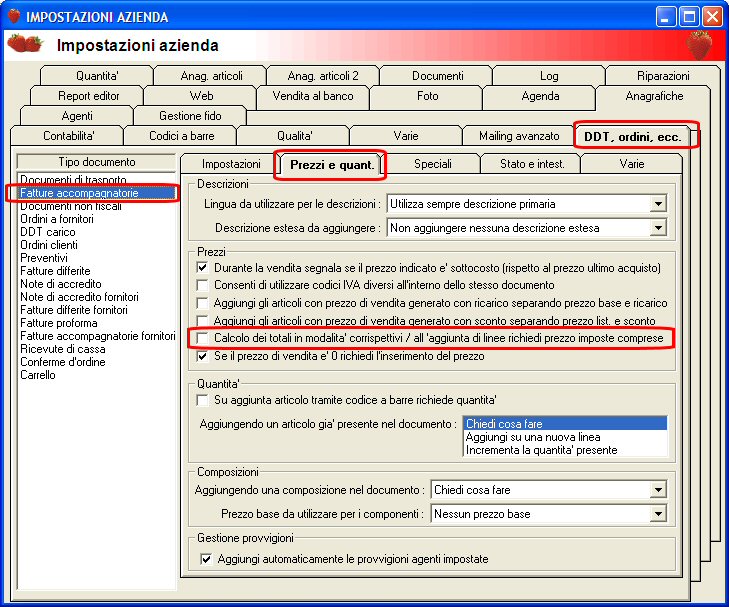Switch to the Anagrafiche tab
This screenshot has height=607, width=729.
tap(654, 96)
